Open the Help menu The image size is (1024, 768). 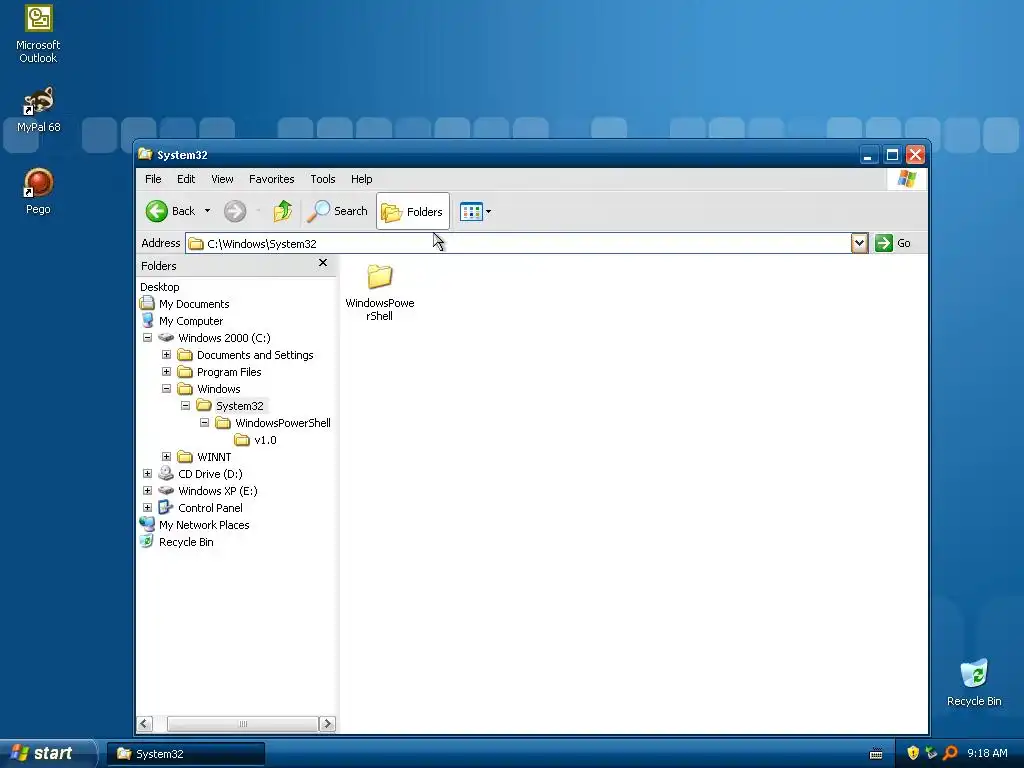(x=361, y=179)
